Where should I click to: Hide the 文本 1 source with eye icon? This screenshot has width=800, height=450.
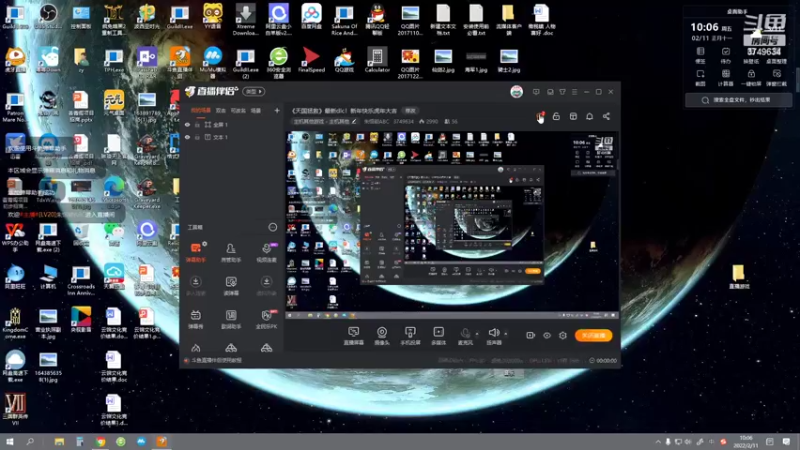187,137
